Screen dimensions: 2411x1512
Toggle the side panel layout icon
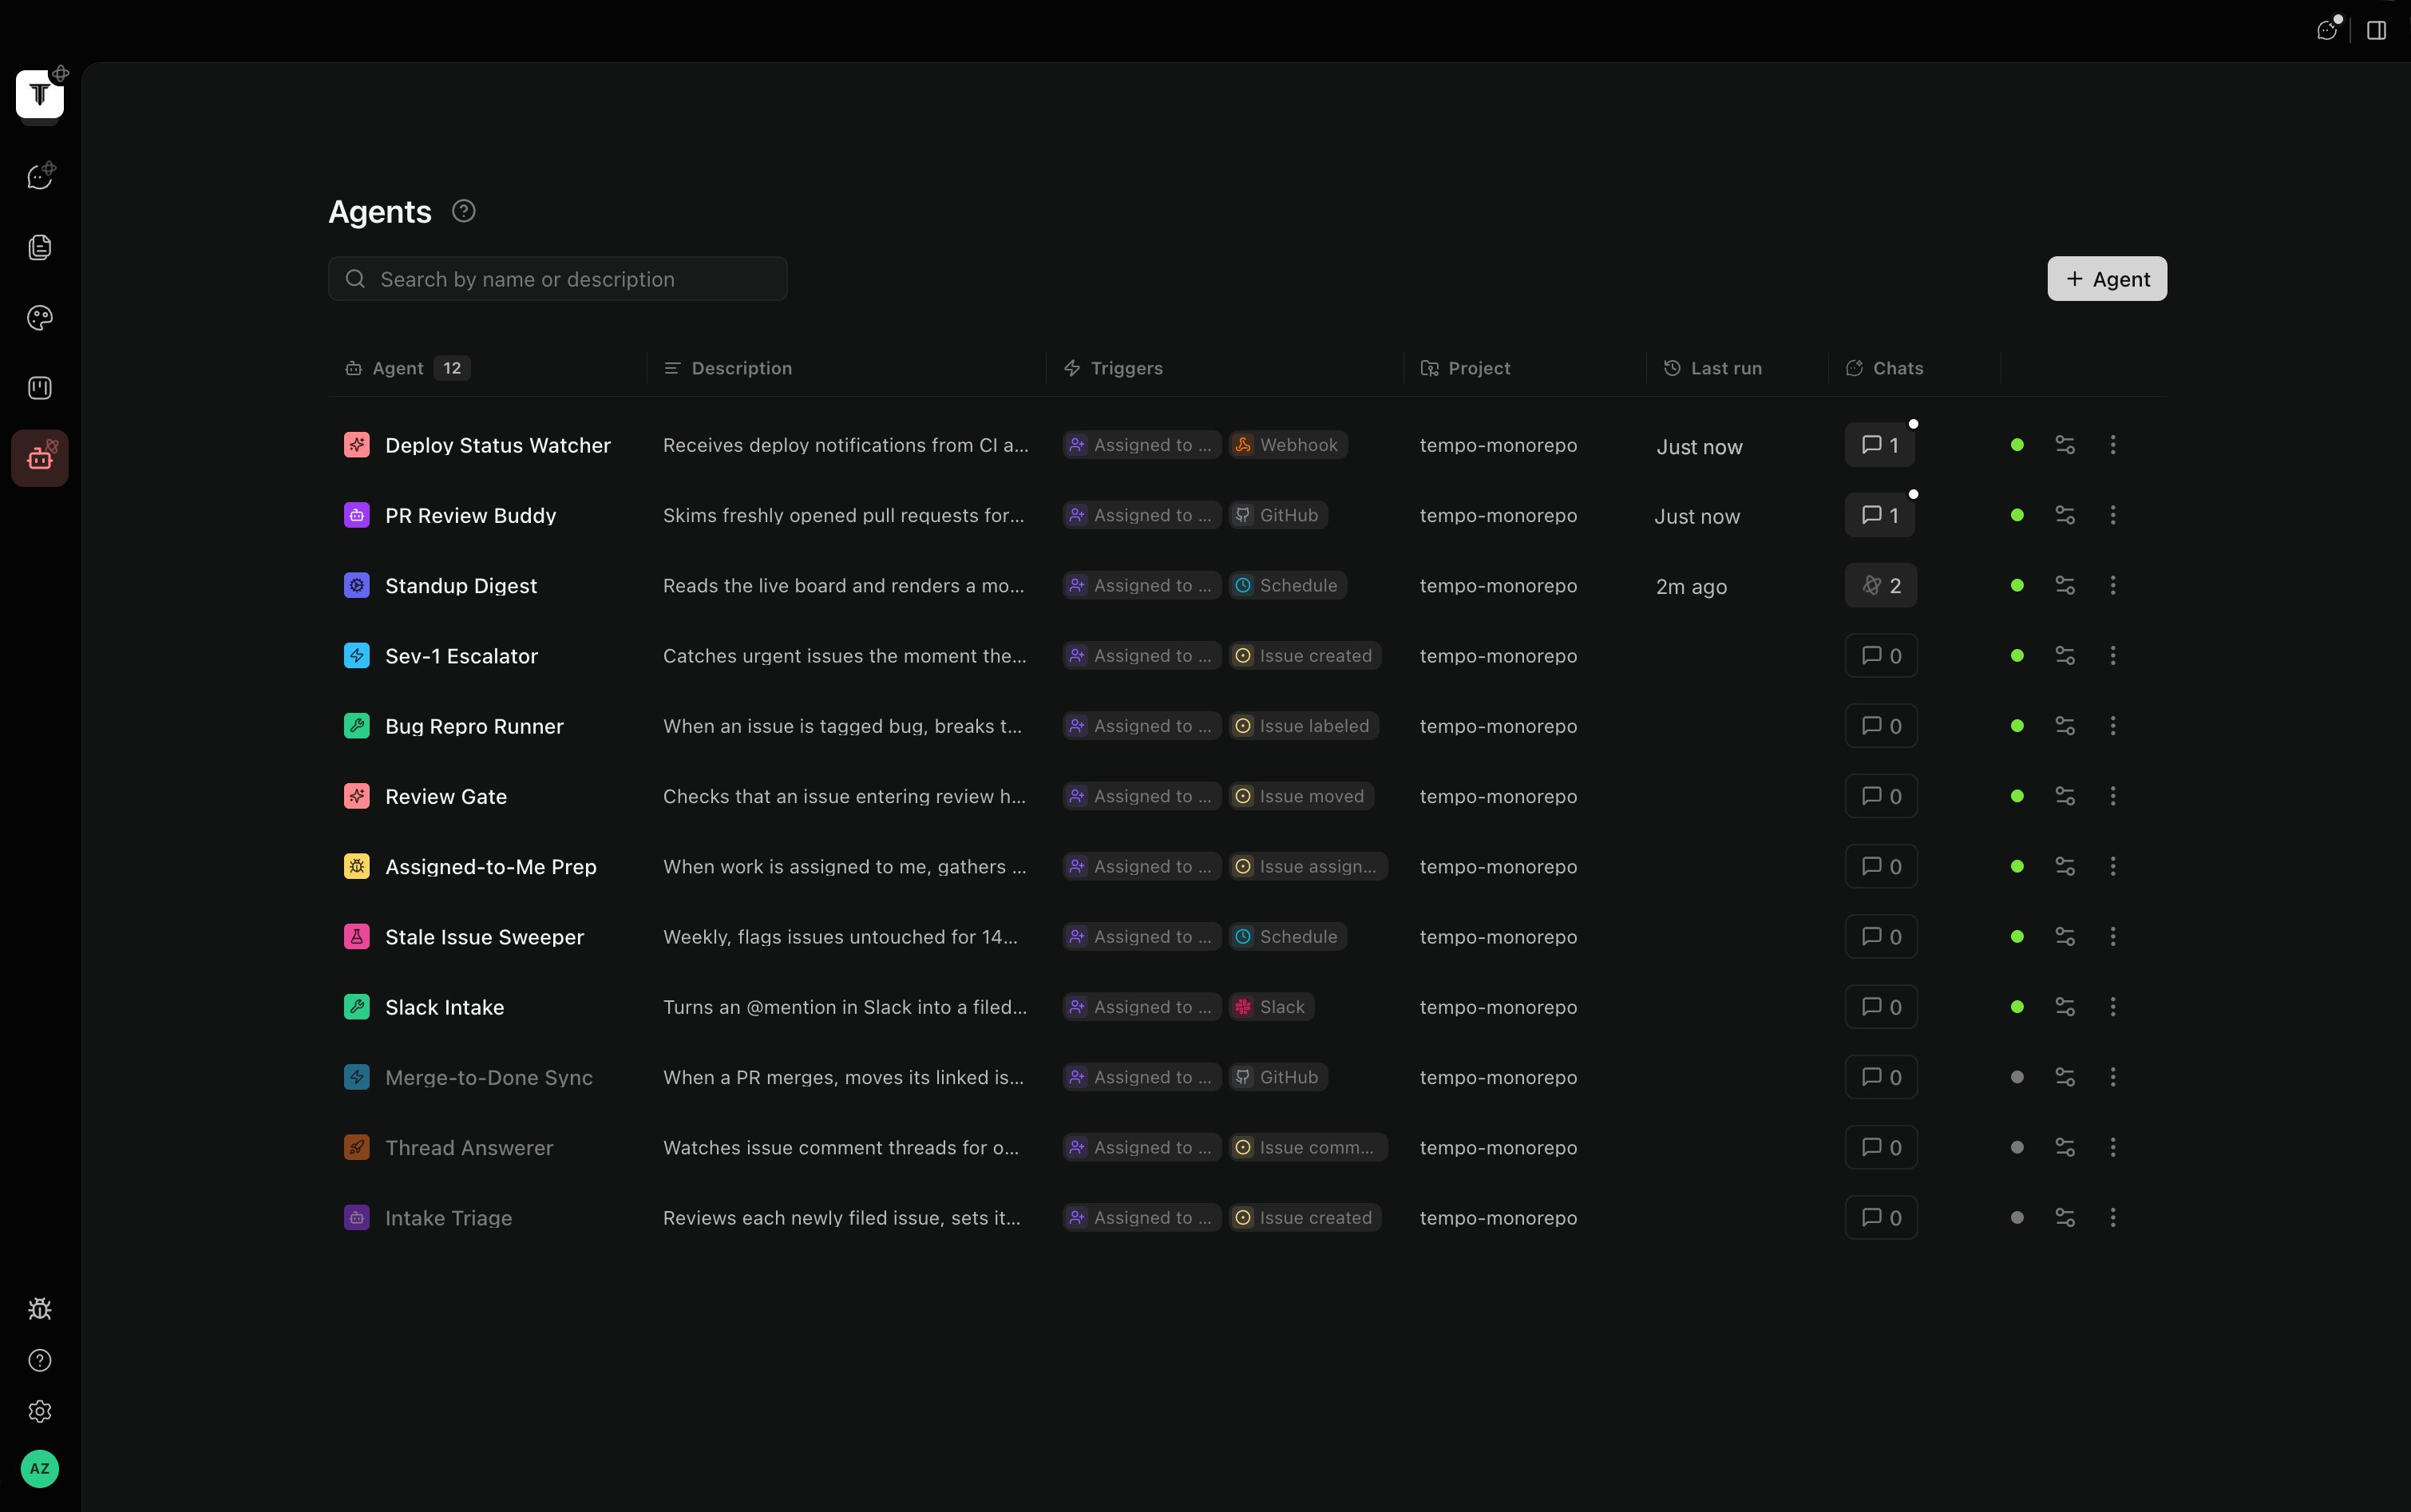(2377, 30)
